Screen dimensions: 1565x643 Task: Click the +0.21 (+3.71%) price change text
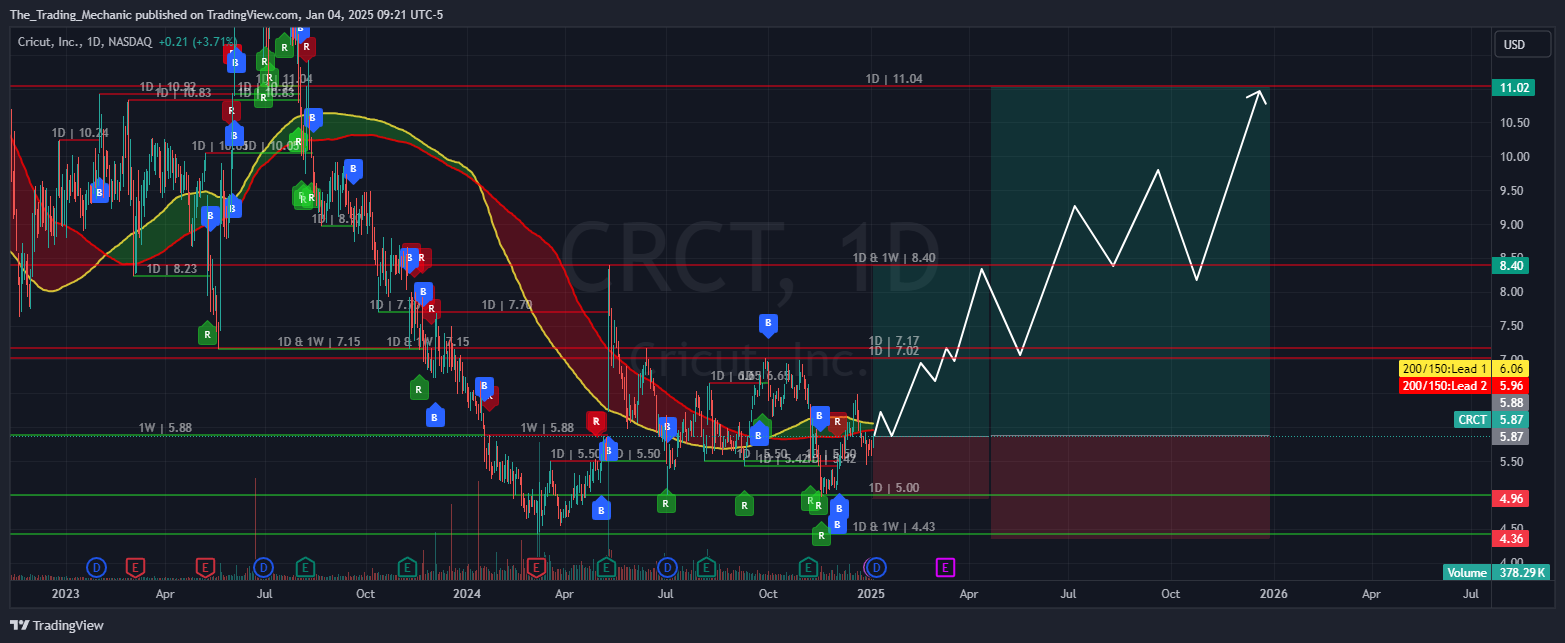199,42
